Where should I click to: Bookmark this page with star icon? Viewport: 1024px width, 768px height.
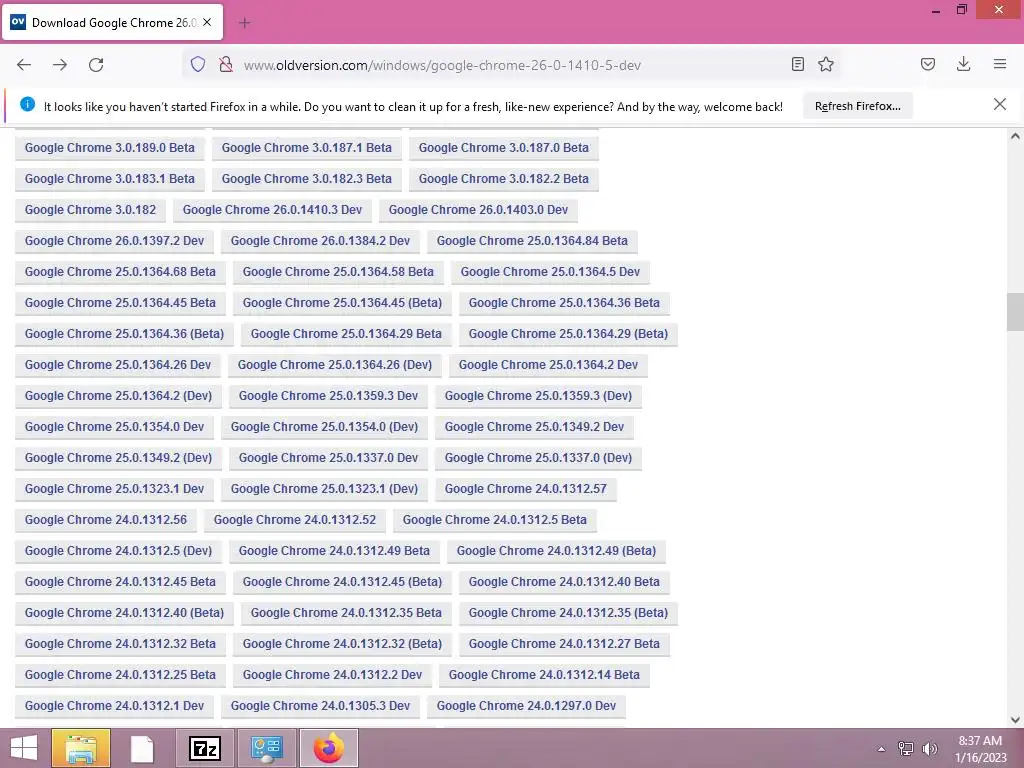pyautogui.click(x=826, y=64)
